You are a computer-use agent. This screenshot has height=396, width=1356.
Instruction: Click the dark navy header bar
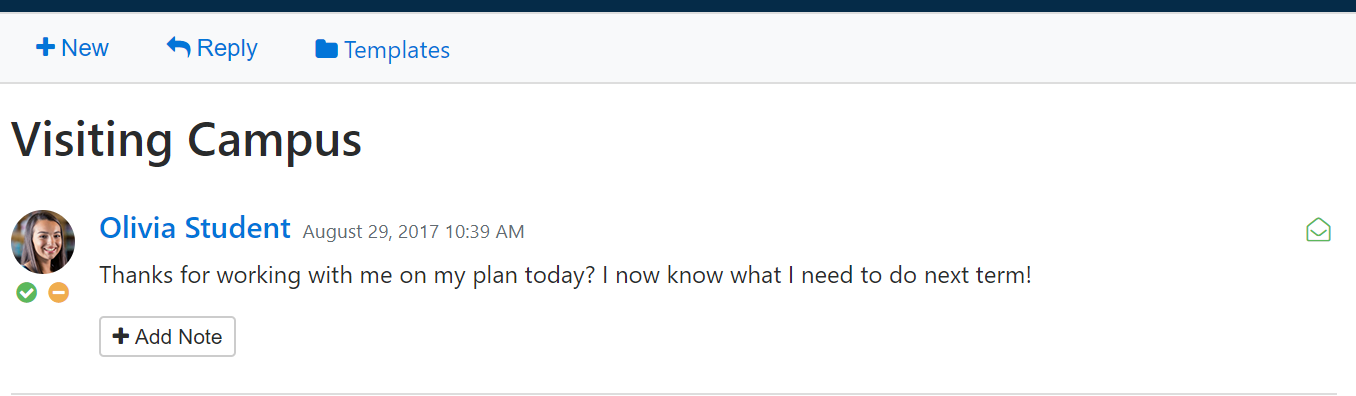pyautogui.click(x=678, y=6)
